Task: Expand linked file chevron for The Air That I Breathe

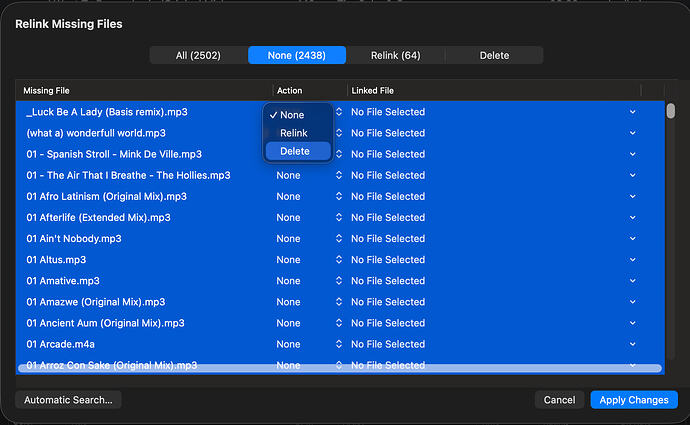Action: click(632, 175)
